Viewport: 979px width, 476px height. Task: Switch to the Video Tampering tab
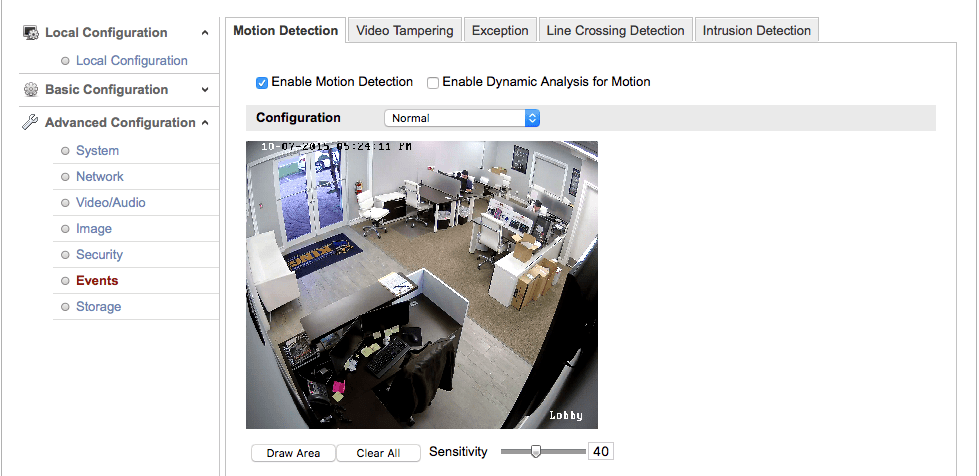(405, 31)
